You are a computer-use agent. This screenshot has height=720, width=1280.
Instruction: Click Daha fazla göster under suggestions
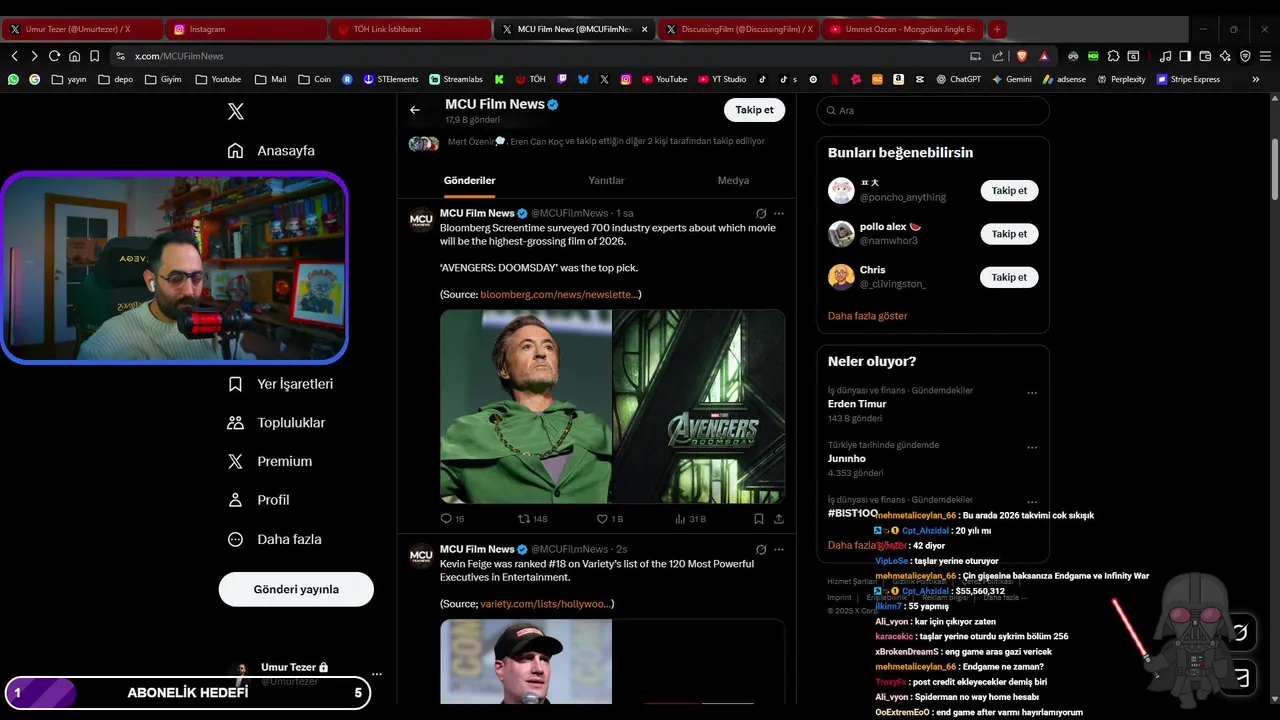867,316
